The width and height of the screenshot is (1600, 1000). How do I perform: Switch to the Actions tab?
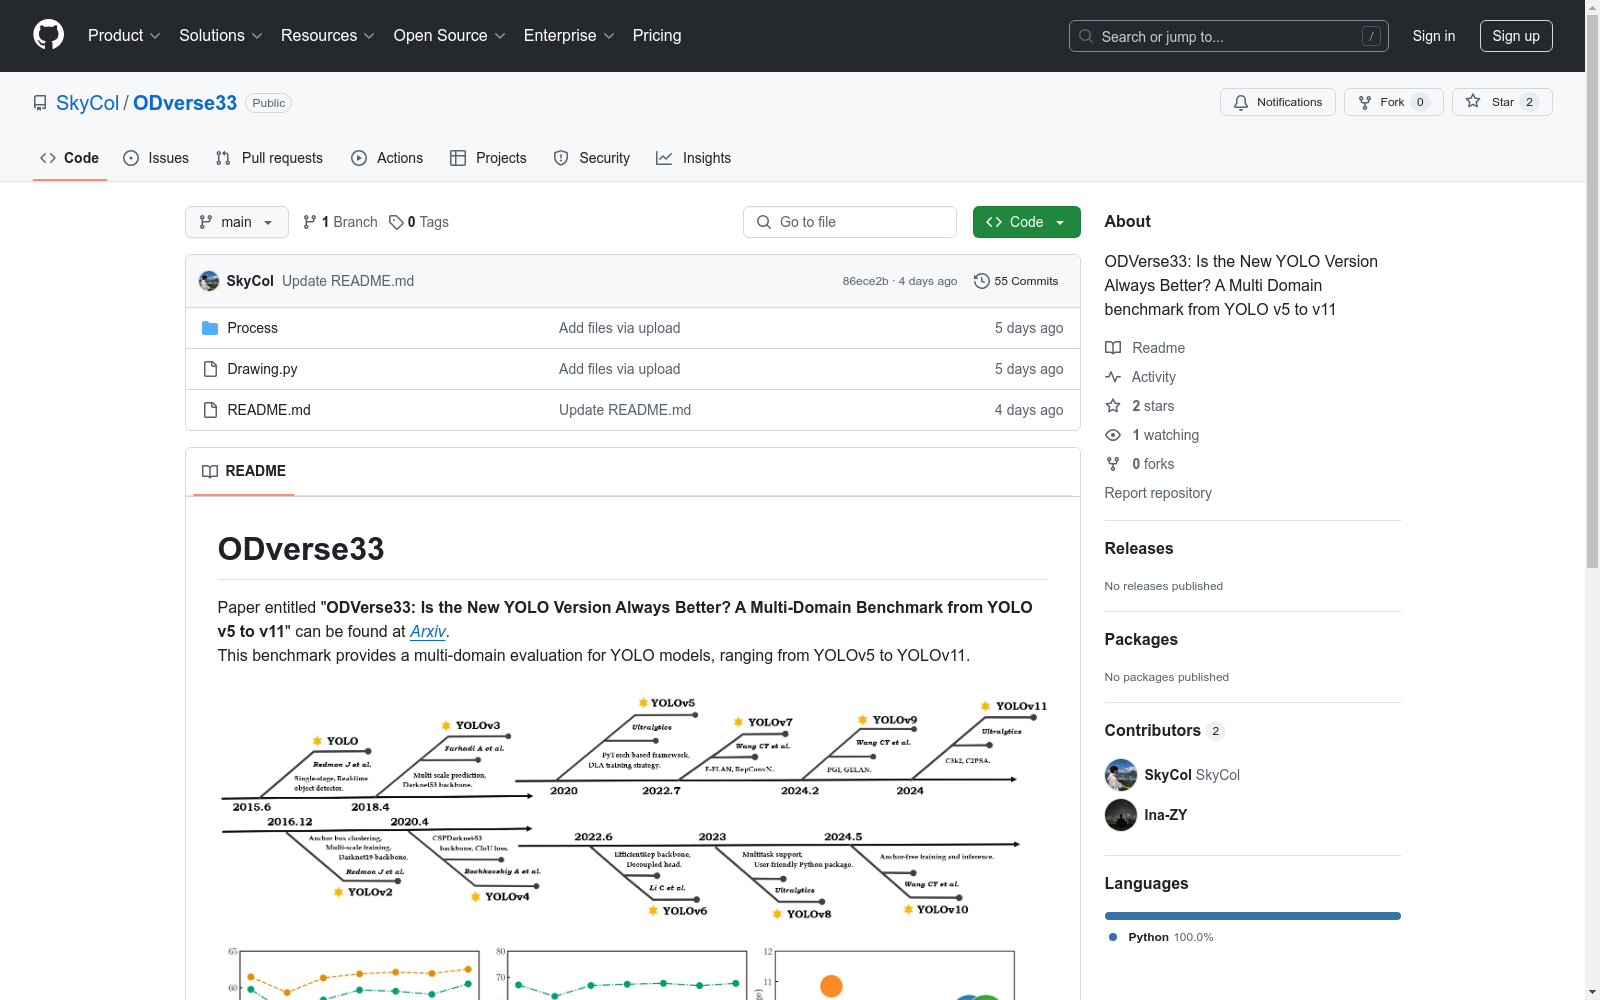(x=387, y=158)
